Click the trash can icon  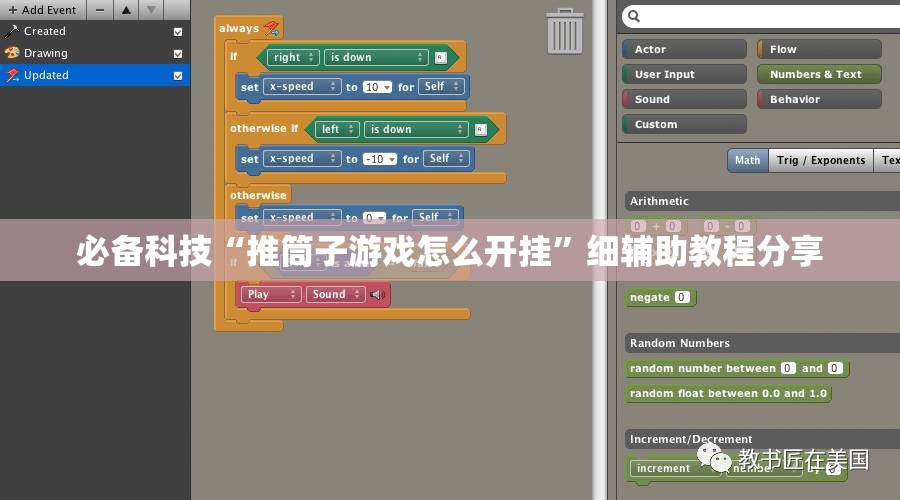[x=565, y=31]
